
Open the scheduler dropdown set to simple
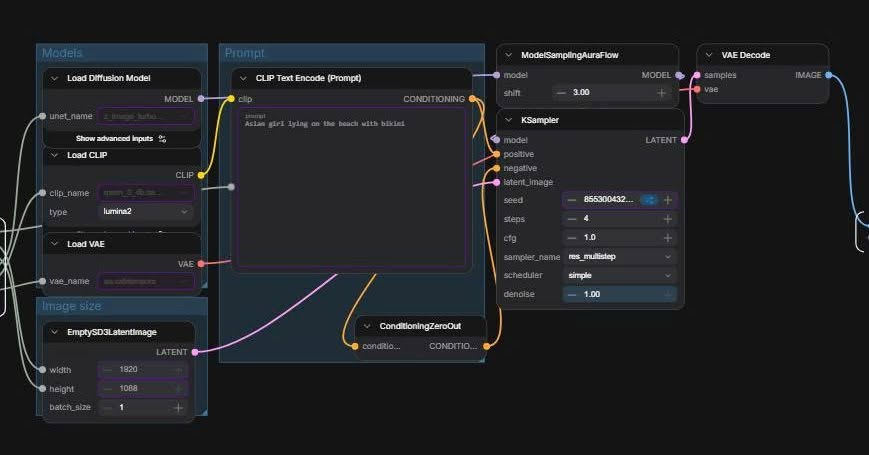[619, 275]
